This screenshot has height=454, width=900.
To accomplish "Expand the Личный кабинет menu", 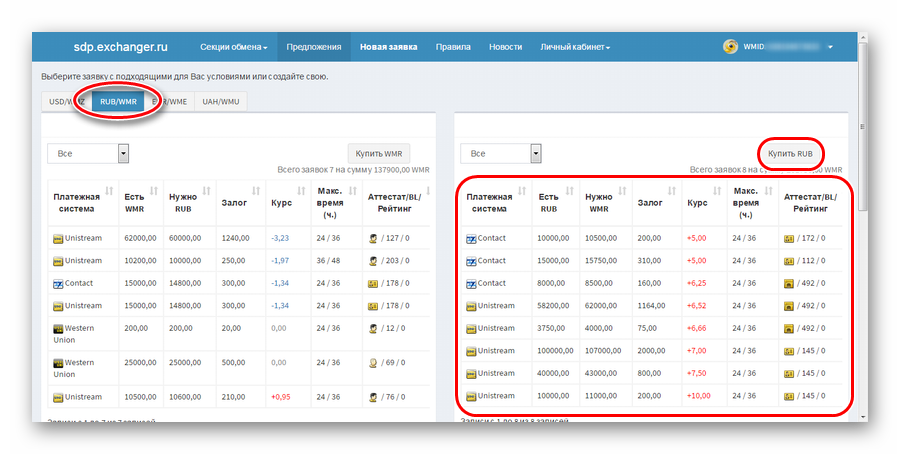I will [x=575, y=47].
